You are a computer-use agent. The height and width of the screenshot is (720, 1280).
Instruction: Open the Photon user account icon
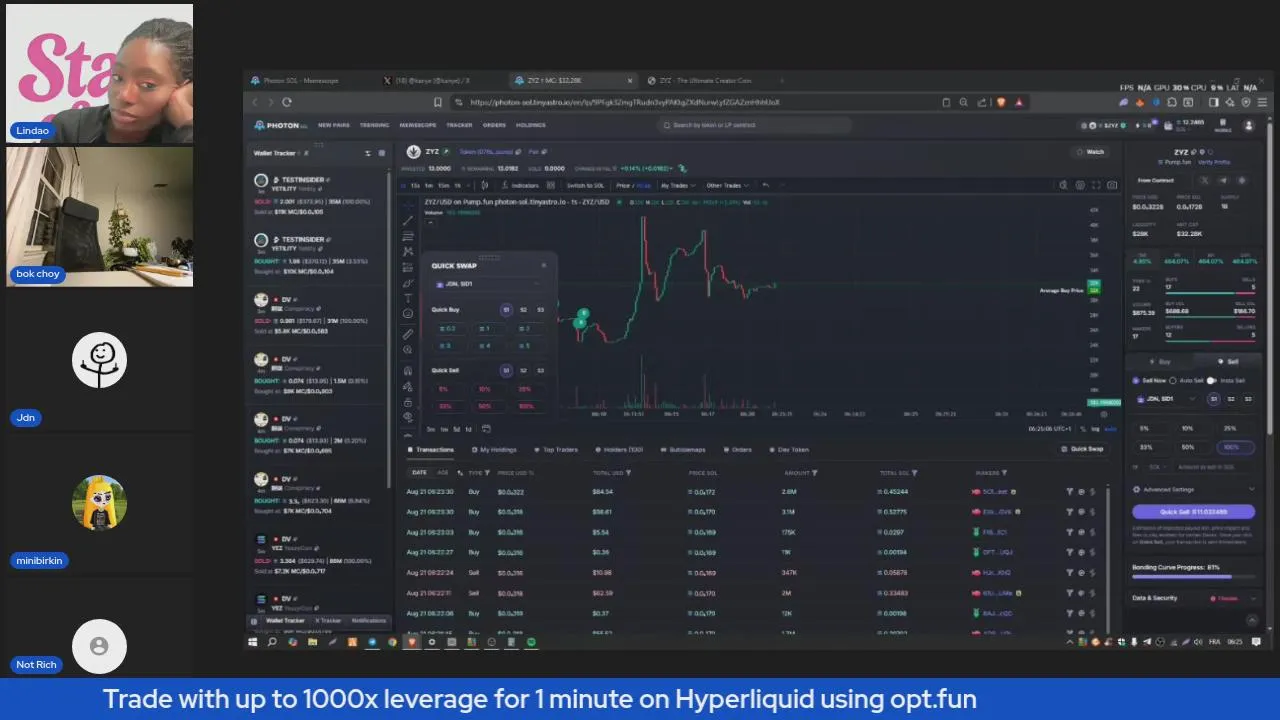click(x=1248, y=125)
